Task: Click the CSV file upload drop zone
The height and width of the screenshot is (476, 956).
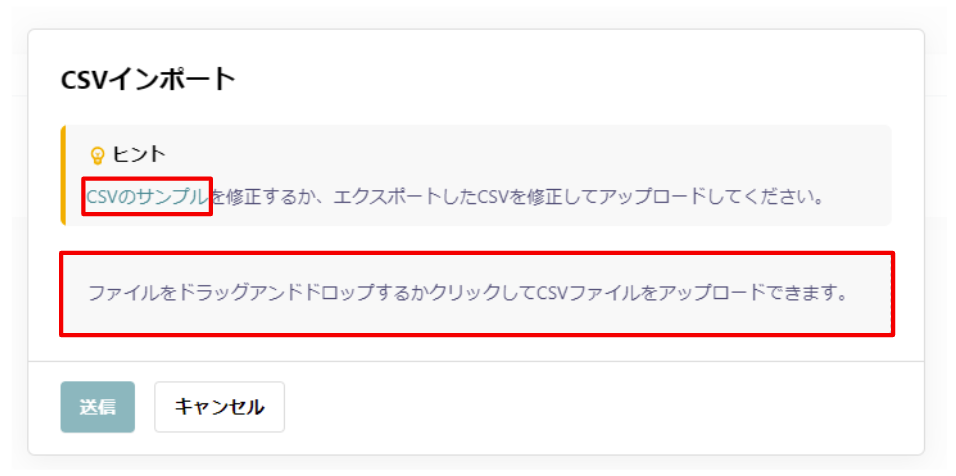Action: click(477, 294)
